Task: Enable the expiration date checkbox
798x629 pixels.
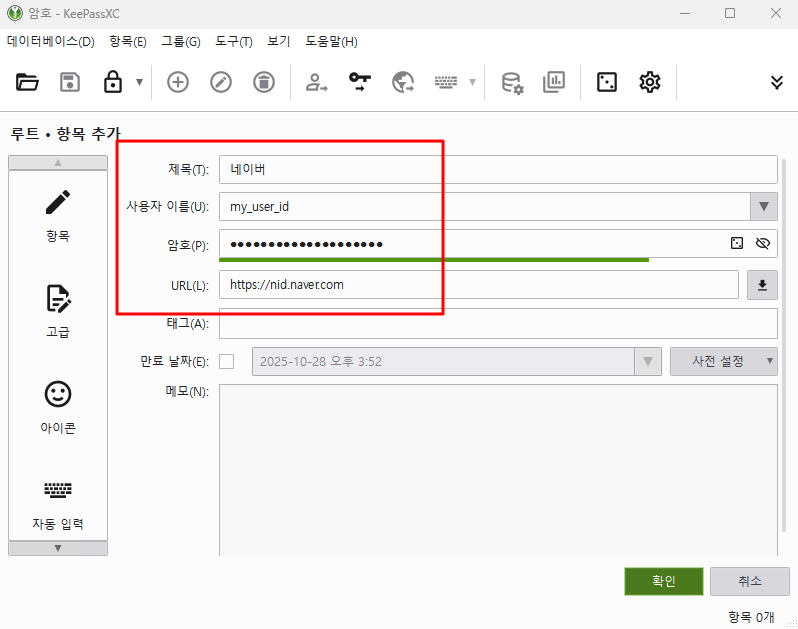Action: click(x=227, y=361)
